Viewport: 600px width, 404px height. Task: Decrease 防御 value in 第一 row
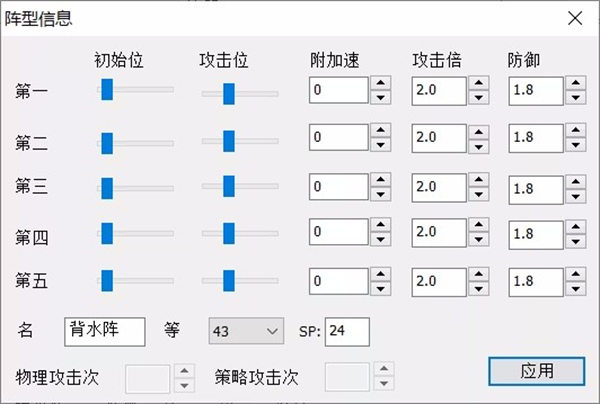coord(576,98)
